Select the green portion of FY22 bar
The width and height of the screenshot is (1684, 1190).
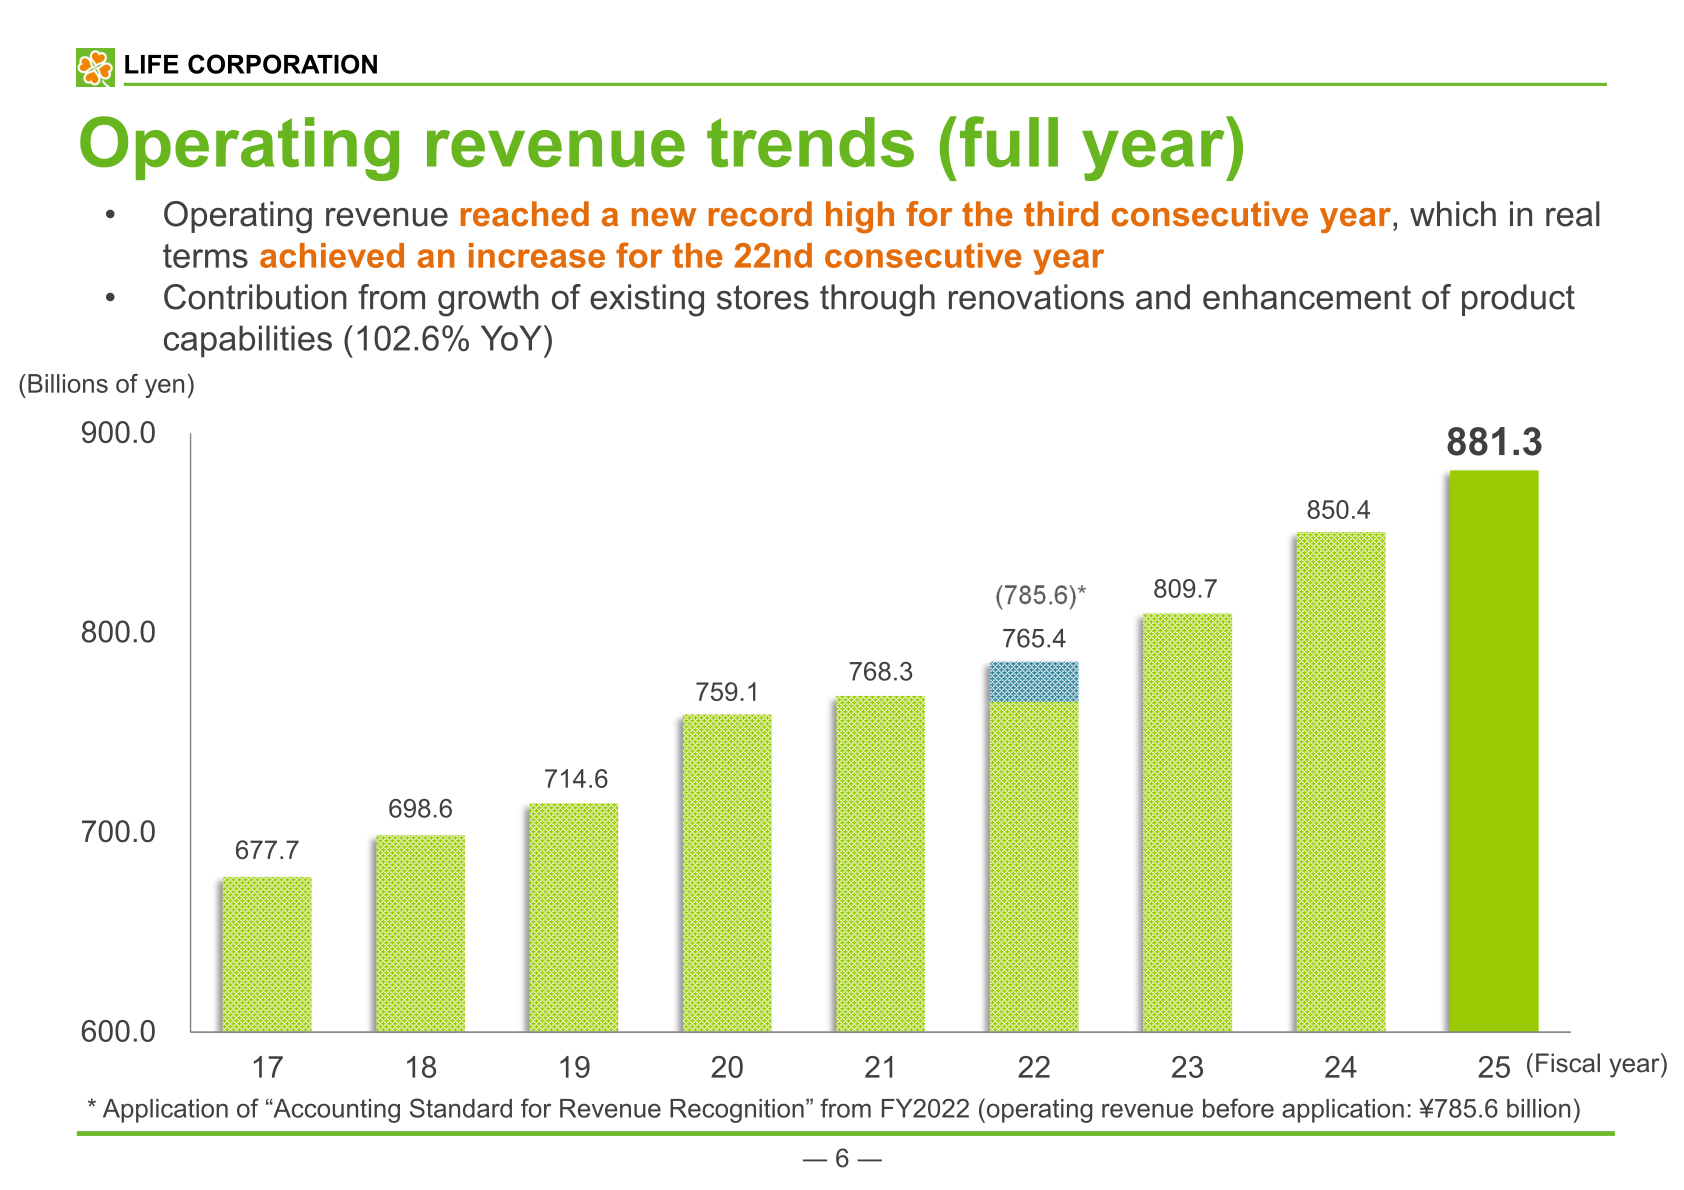tap(1034, 866)
